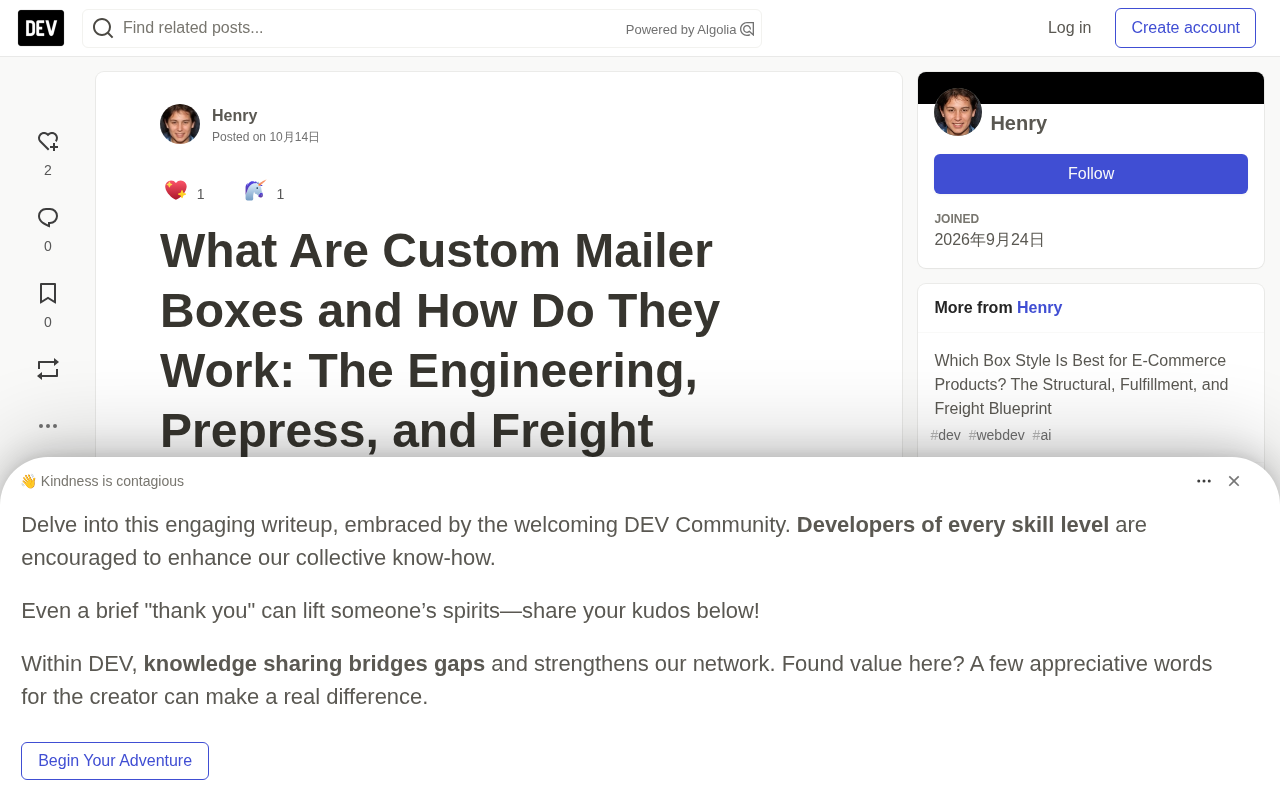Image resolution: width=1280 pixels, height=800 pixels.
Task: Open the banner's three-dot options menu
Action: (1204, 481)
